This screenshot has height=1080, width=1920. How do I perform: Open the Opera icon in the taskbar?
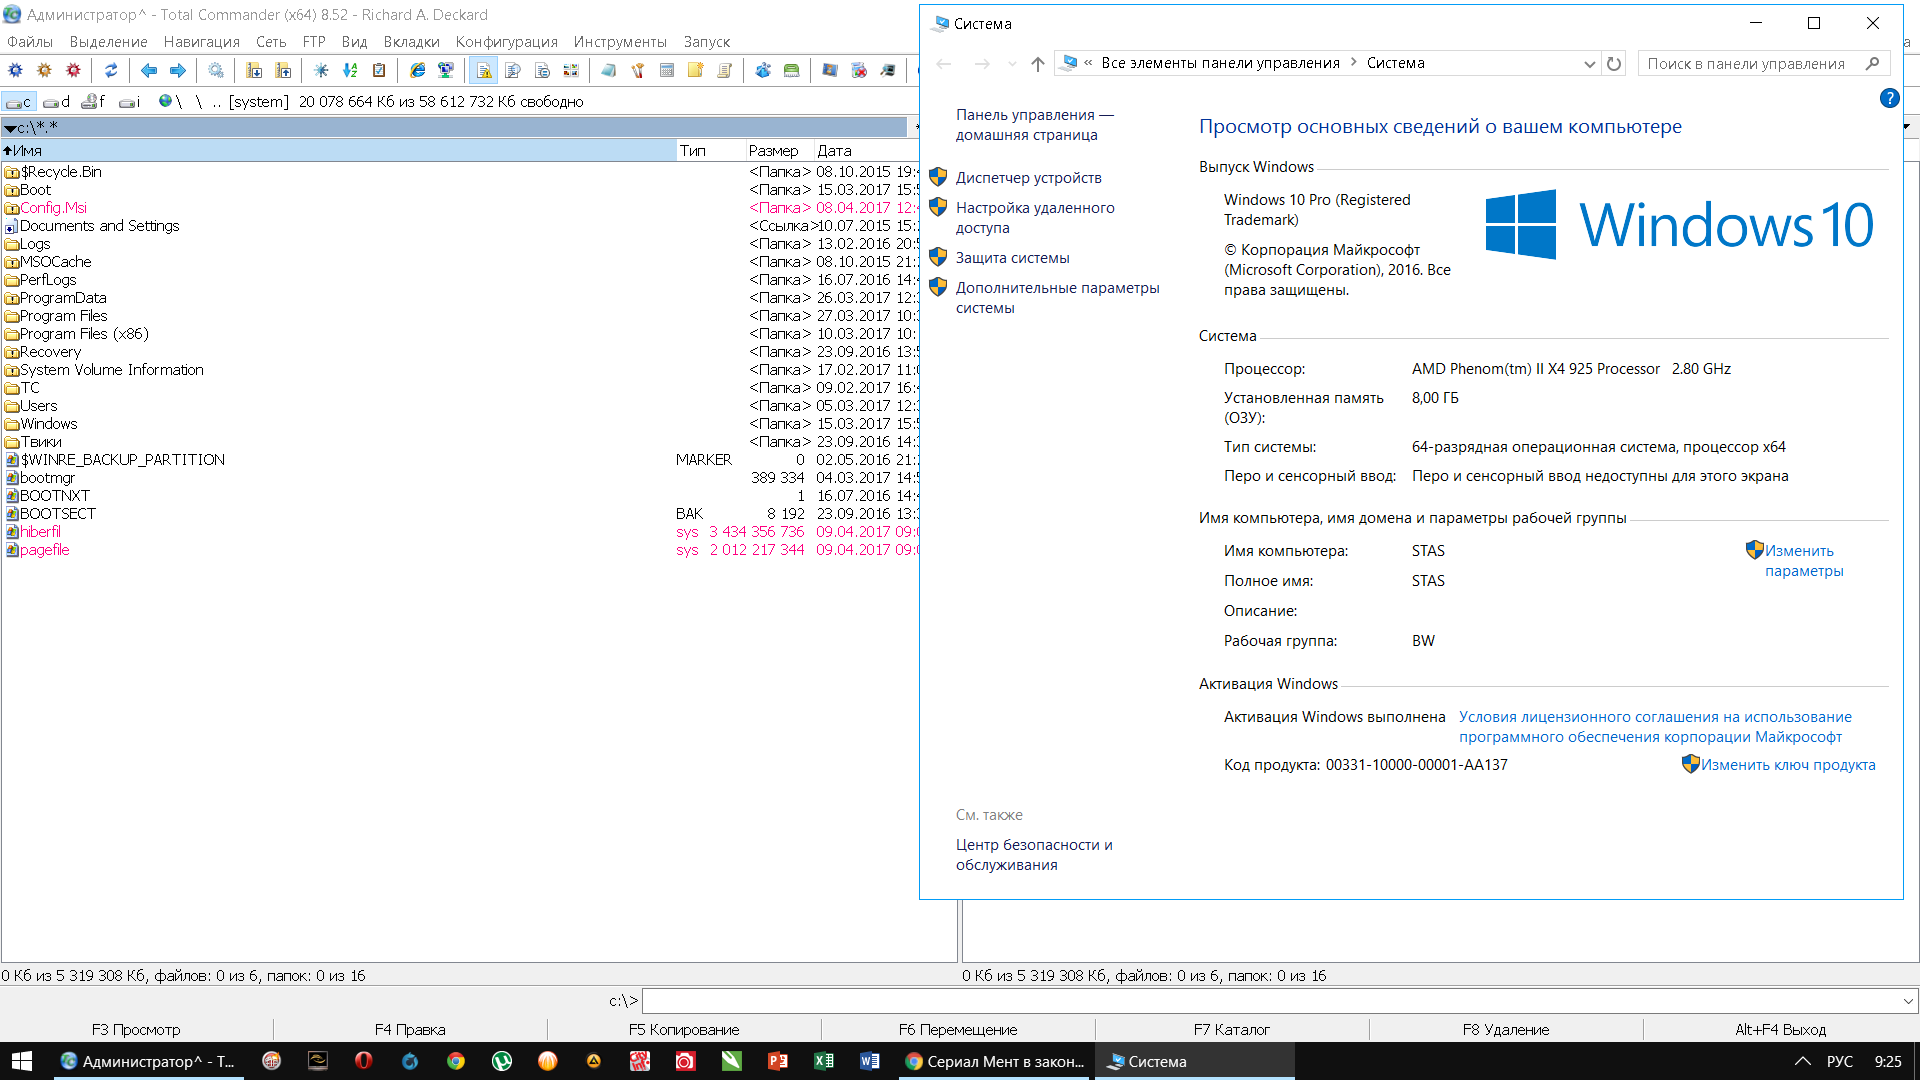[x=363, y=1061]
